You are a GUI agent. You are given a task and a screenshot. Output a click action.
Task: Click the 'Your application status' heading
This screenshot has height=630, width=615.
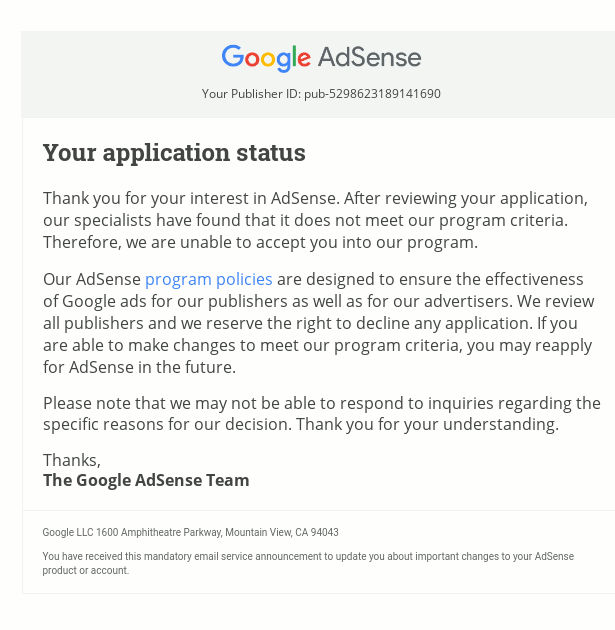(174, 153)
